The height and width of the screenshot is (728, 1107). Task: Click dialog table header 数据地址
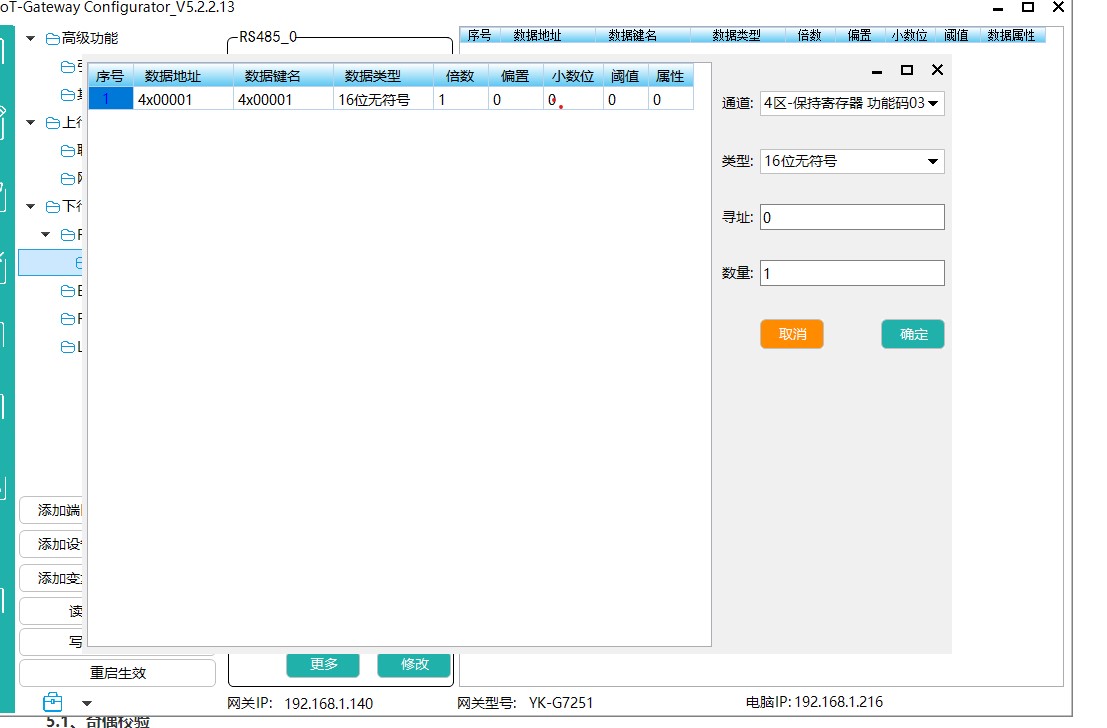183,76
